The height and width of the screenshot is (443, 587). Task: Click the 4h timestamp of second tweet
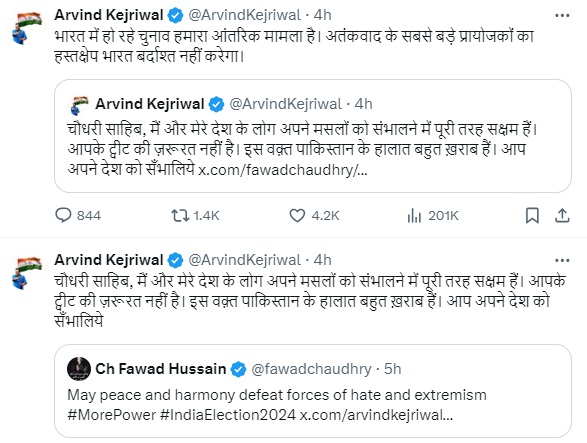(x=322, y=260)
